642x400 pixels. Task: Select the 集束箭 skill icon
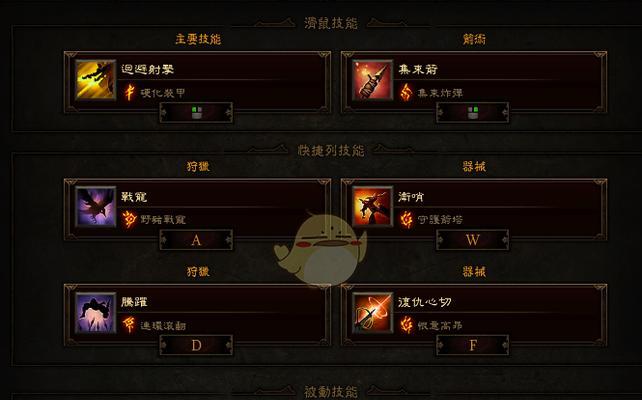372,80
